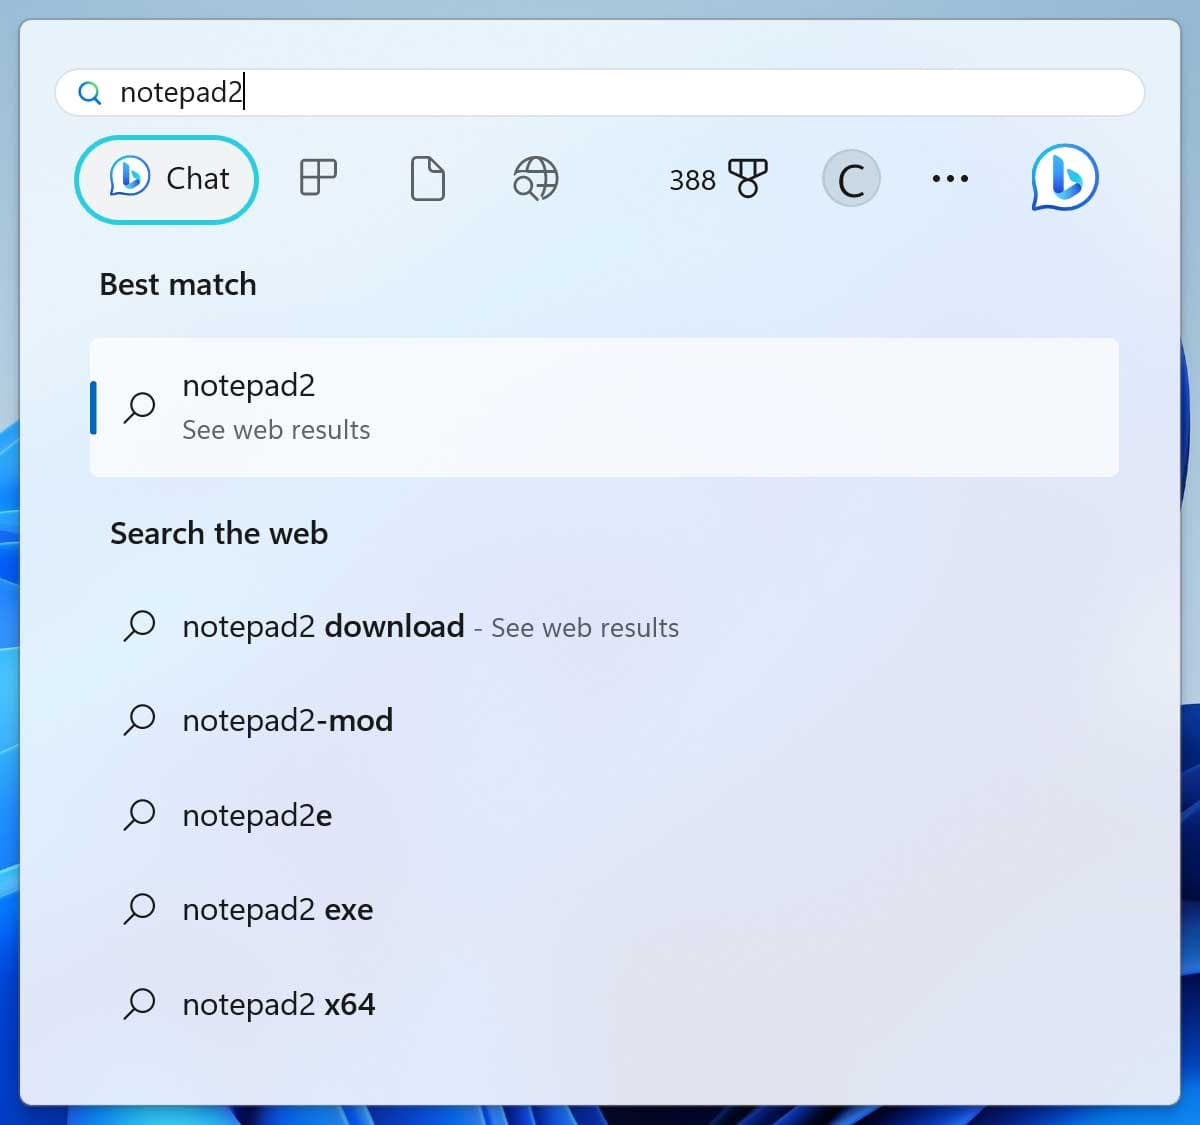Select the Documents filter icon

coord(428,179)
